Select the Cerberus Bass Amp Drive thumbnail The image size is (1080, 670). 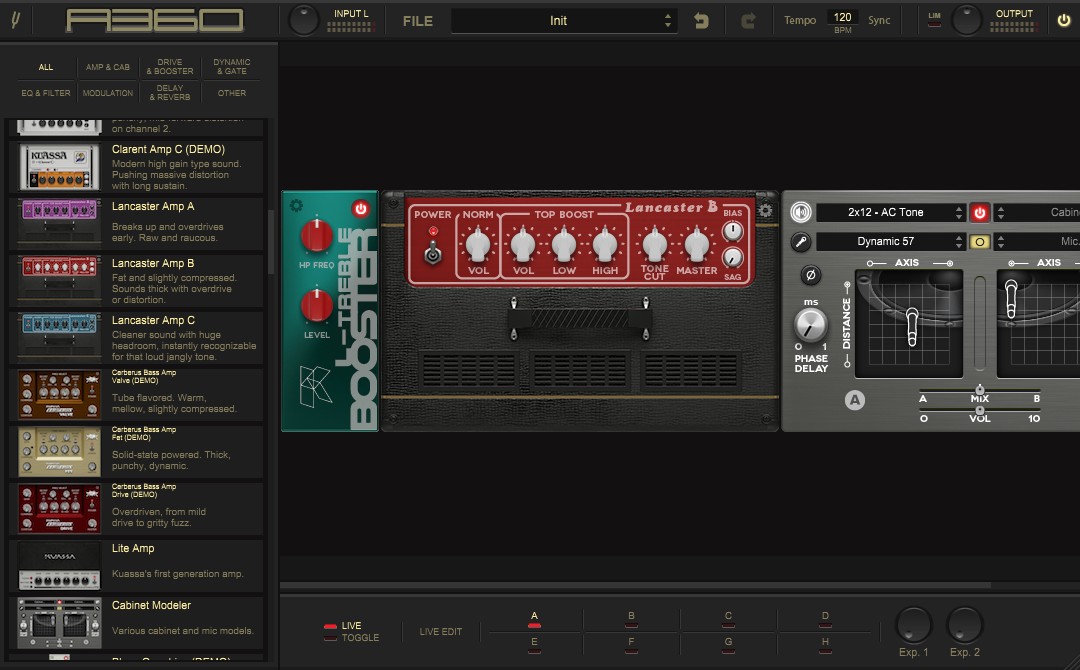(x=59, y=509)
